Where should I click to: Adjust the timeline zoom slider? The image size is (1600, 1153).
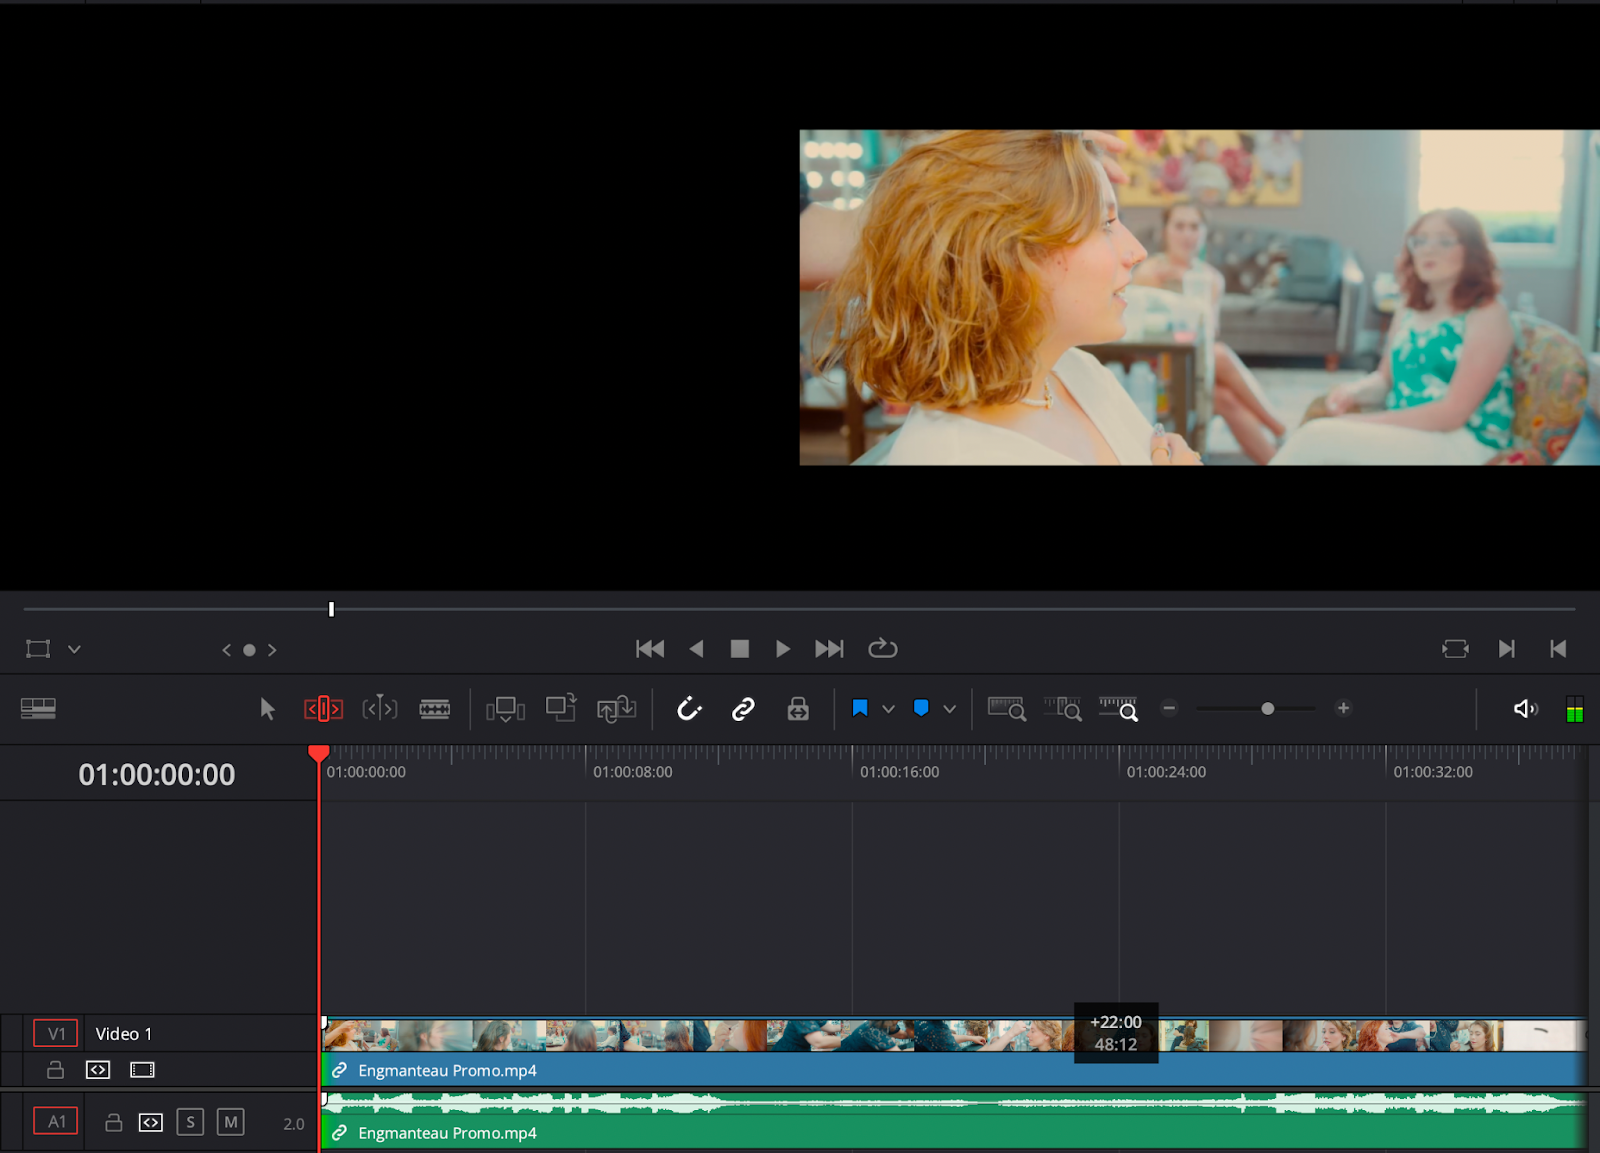point(1267,709)
